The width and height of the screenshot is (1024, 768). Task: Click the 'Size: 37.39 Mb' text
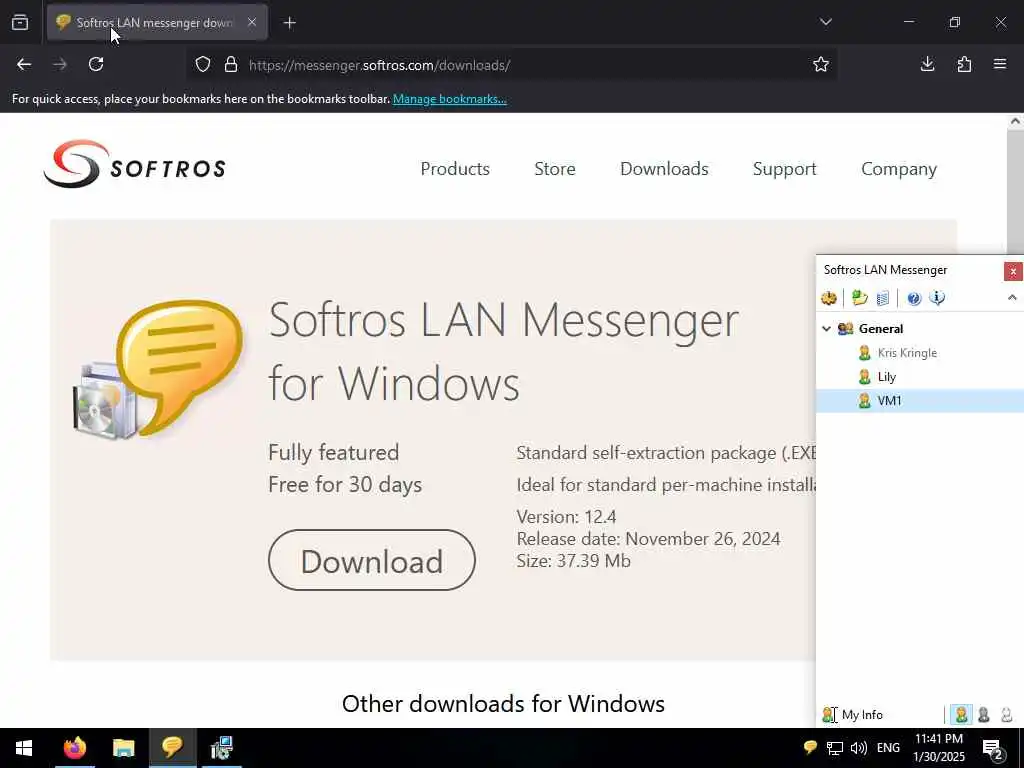click(x=573, y=560)
